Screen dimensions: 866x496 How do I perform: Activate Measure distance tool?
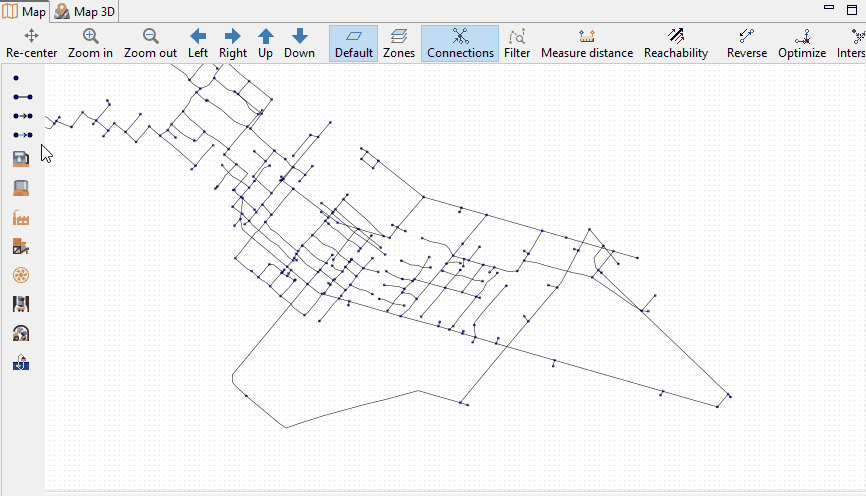[587, 44]
